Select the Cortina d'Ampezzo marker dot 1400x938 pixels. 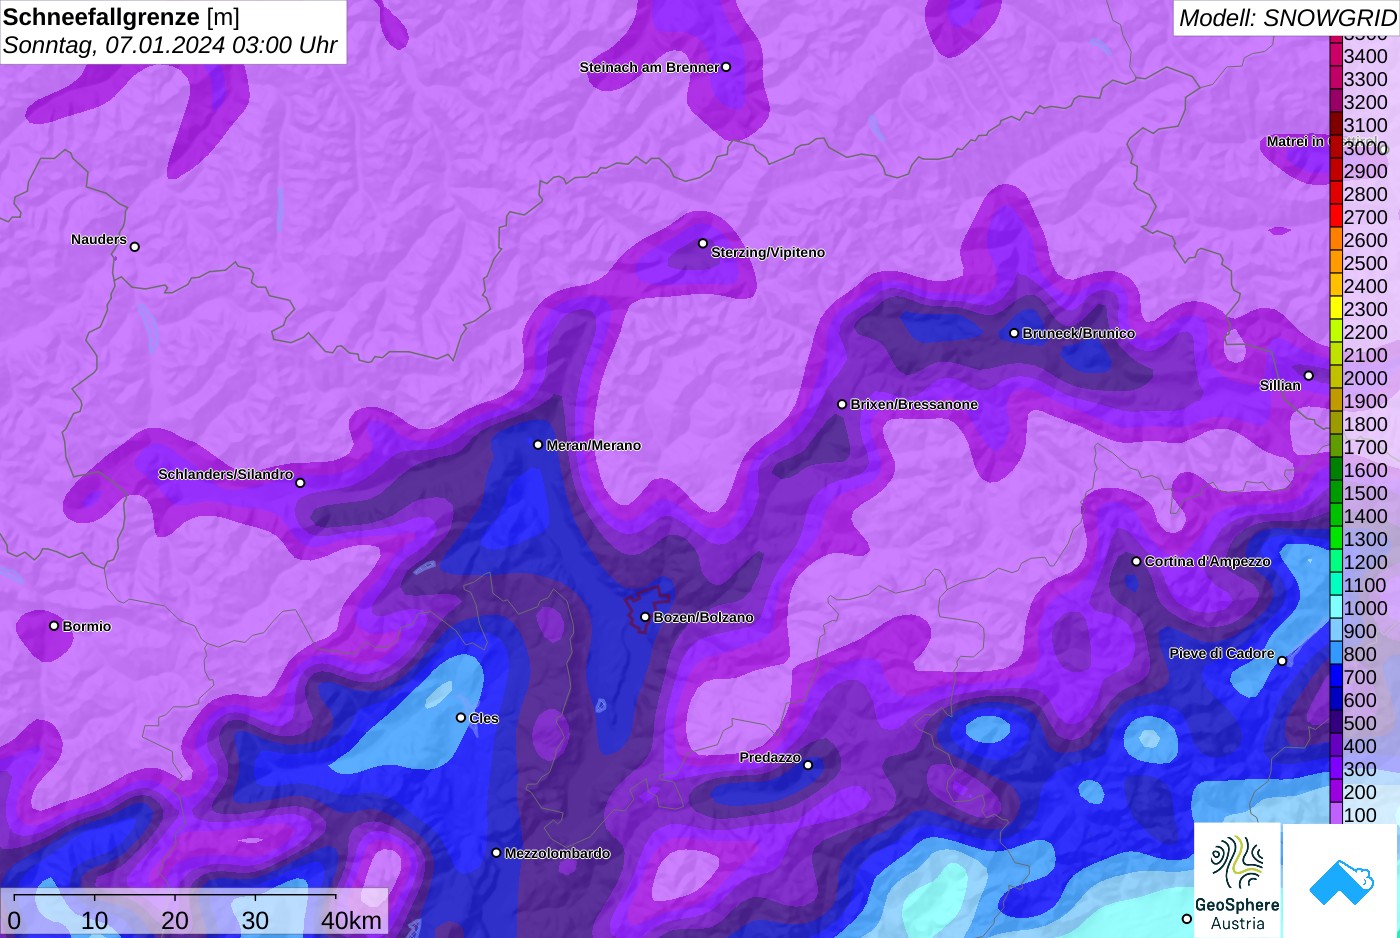click(1136, 561)
